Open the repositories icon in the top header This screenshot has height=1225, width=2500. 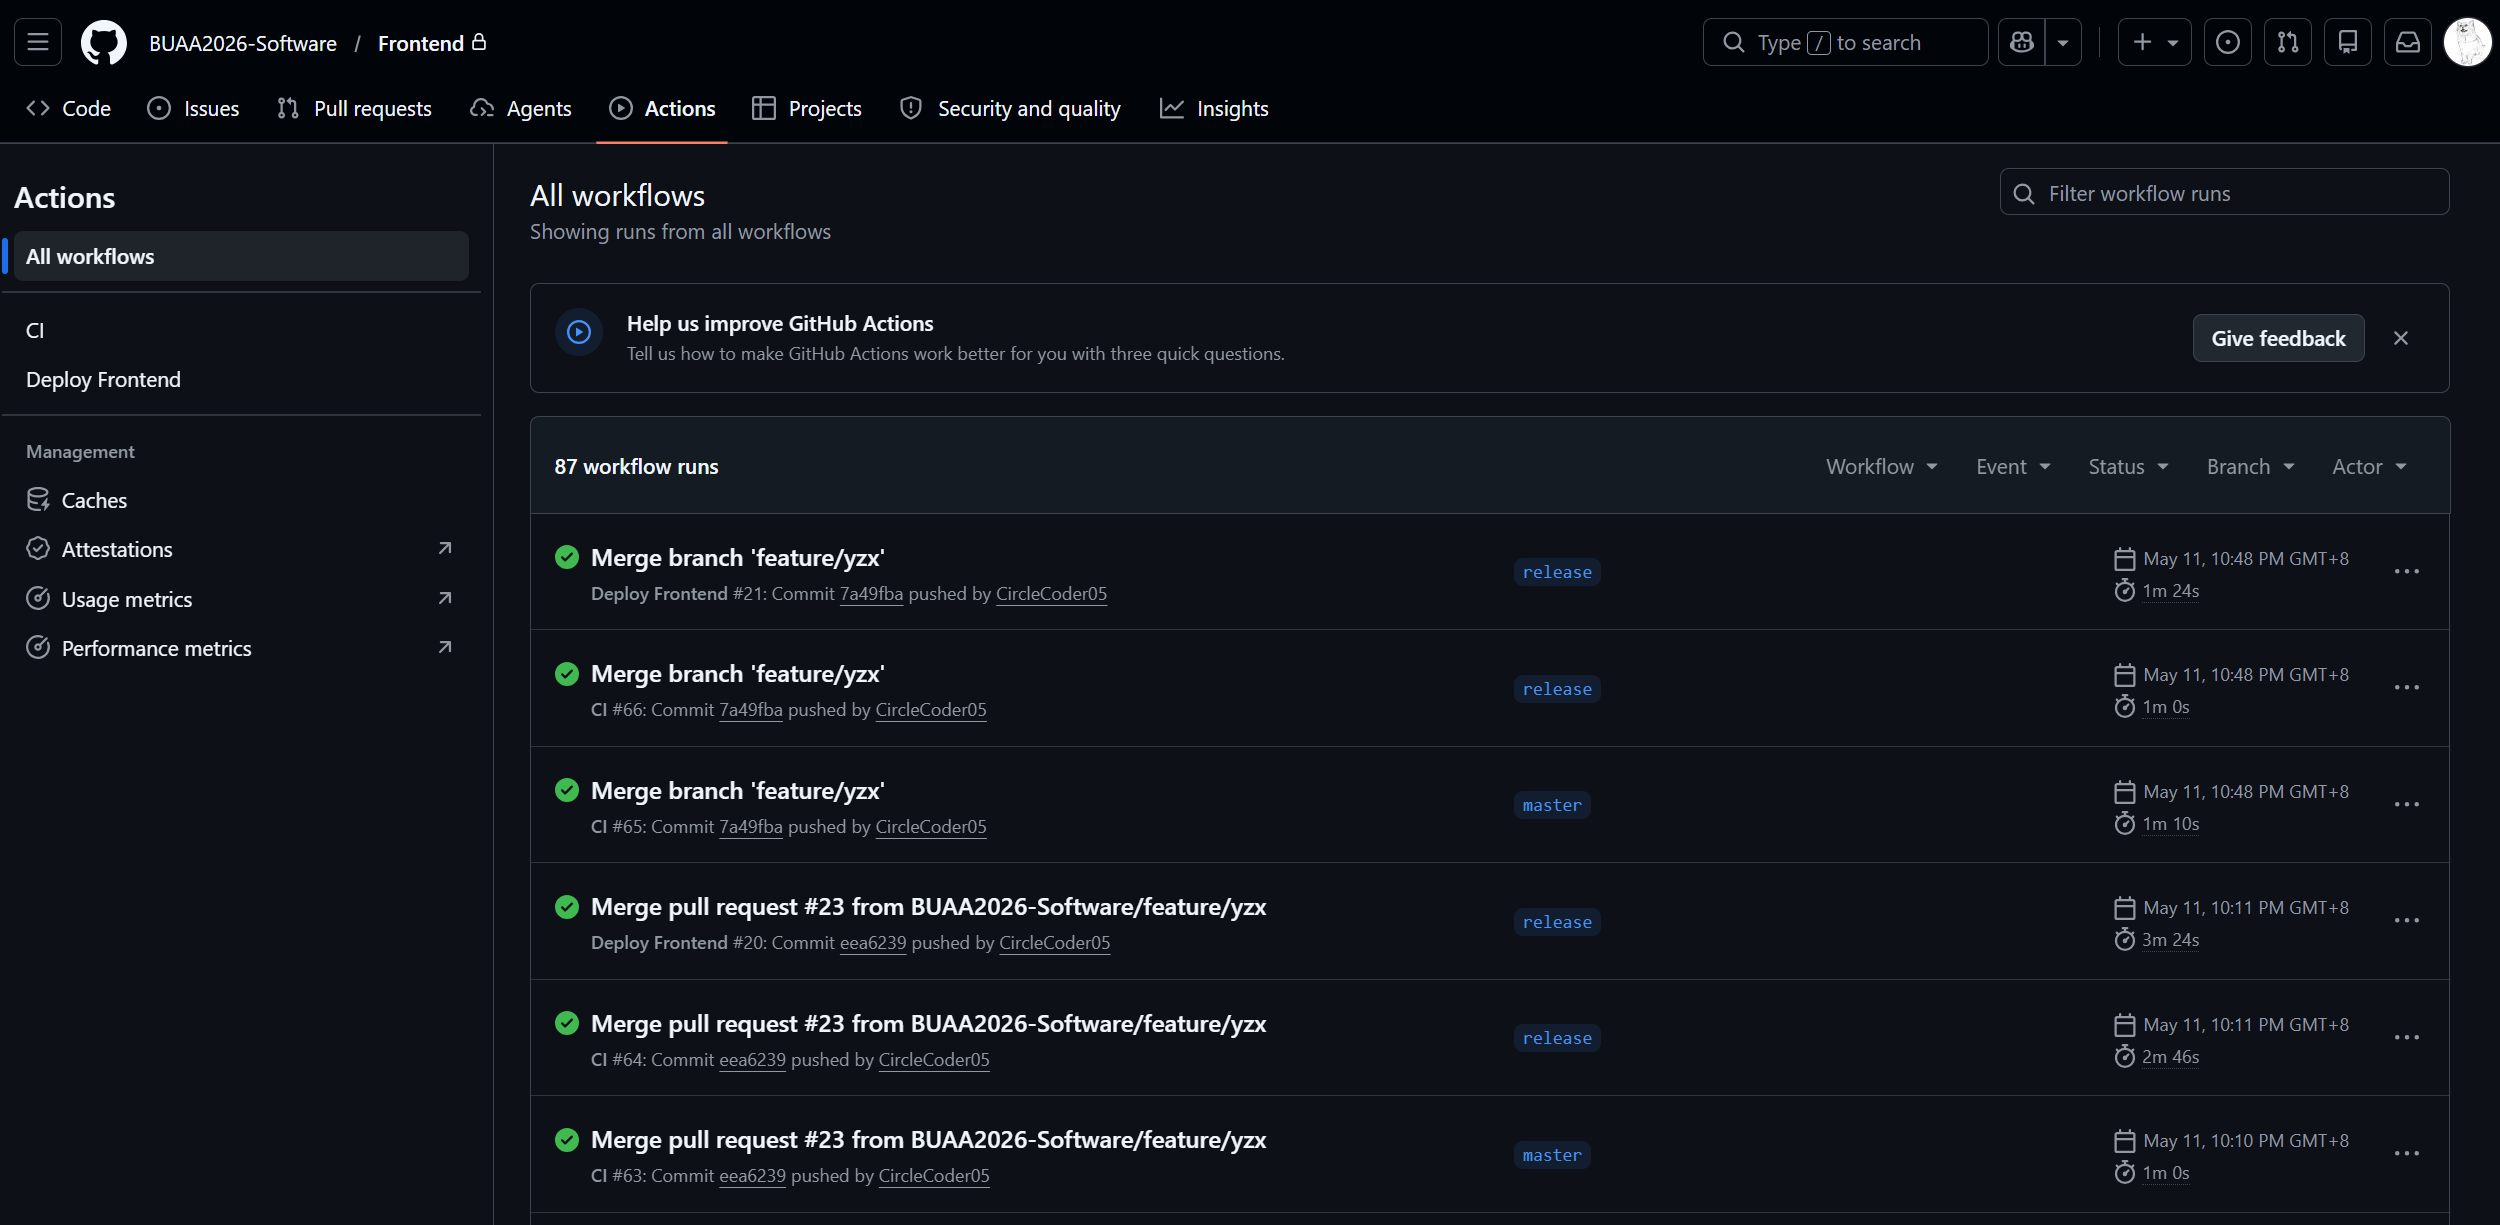click(x=2348, y=42)
